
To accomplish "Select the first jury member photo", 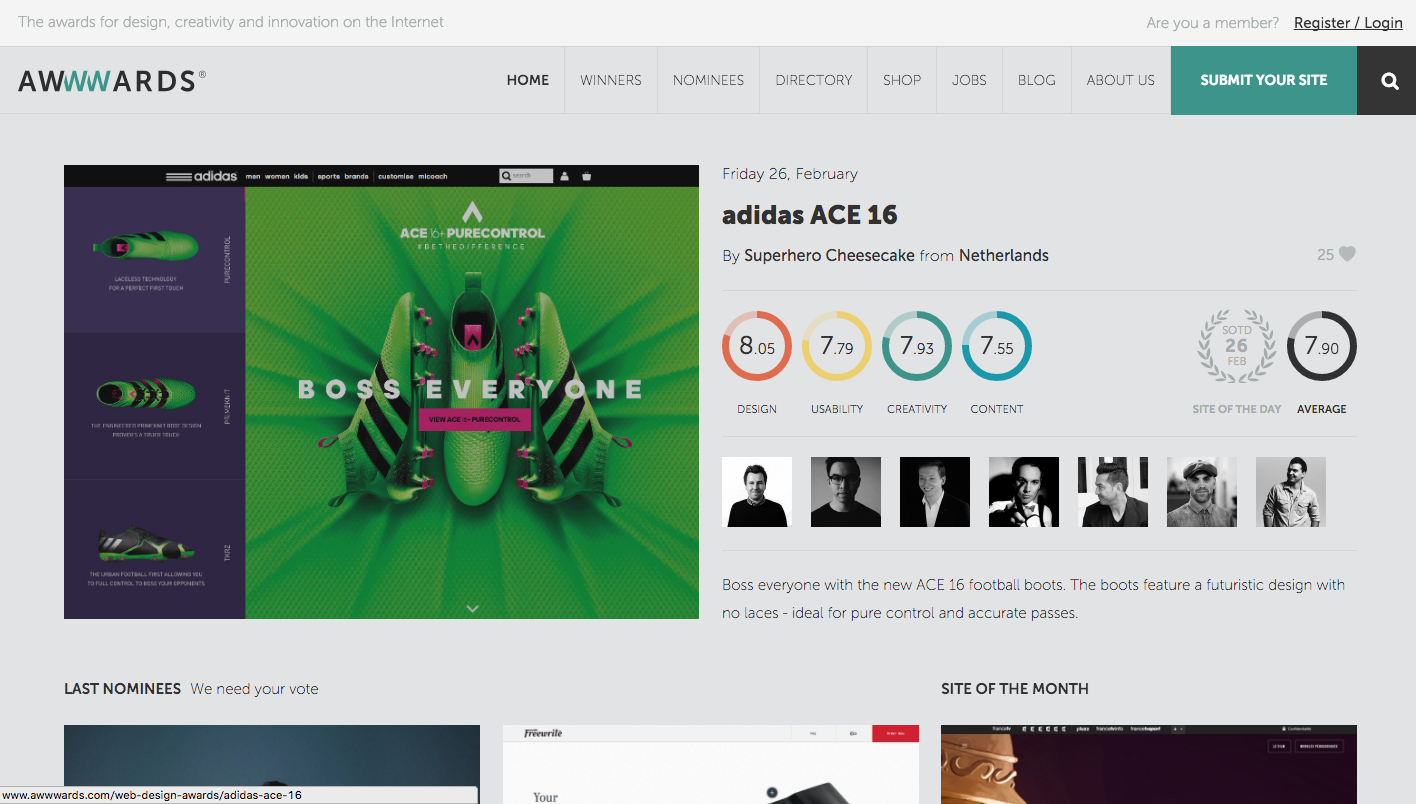I will pos(757,492).
